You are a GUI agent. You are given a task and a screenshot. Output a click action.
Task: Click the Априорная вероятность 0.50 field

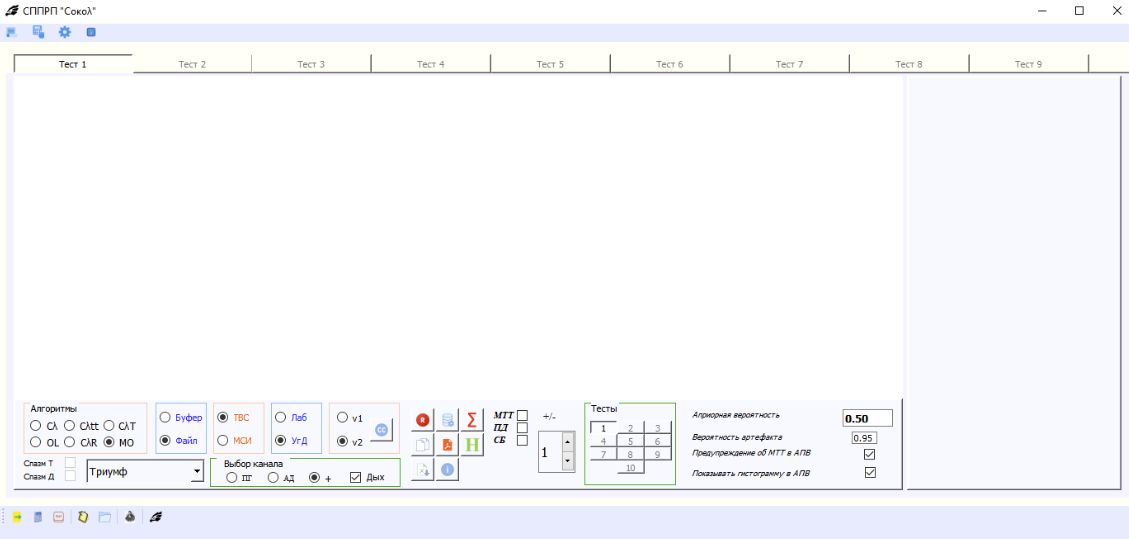[867, 419]
